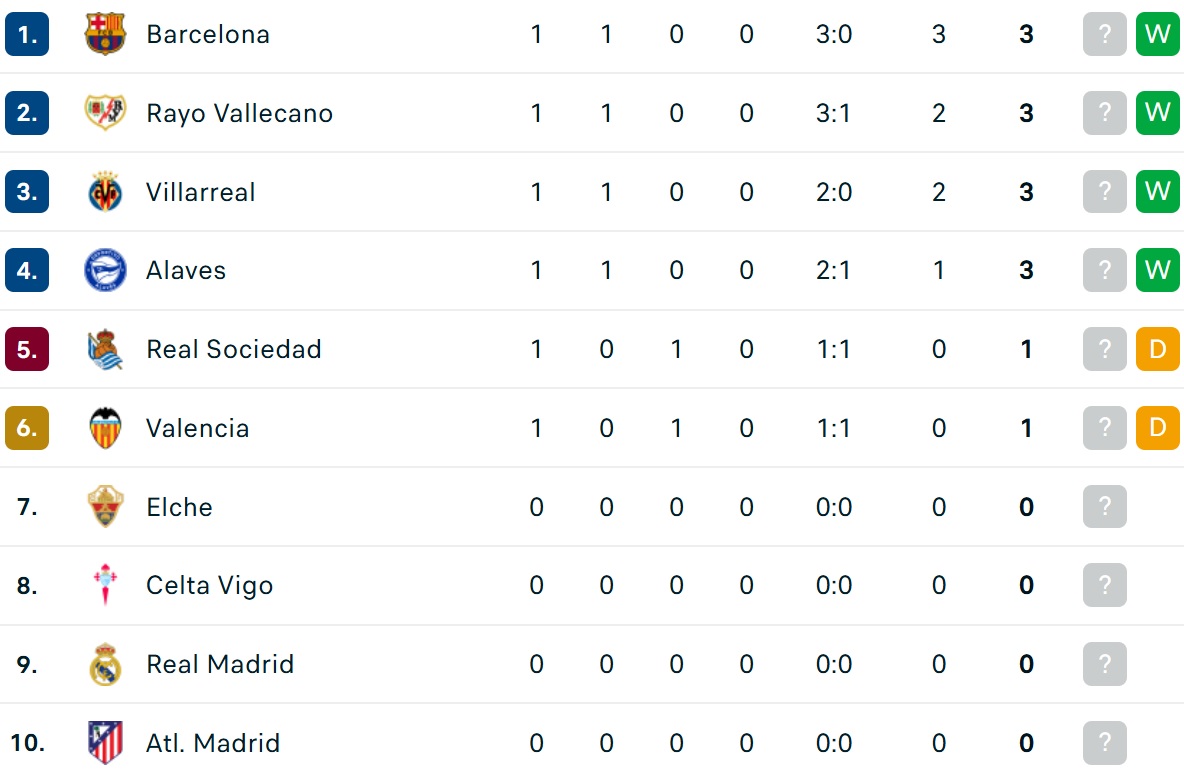Open the Barcelona team link
The height and width of the screenshot is (770, 1184).
[x=208, y=34]
